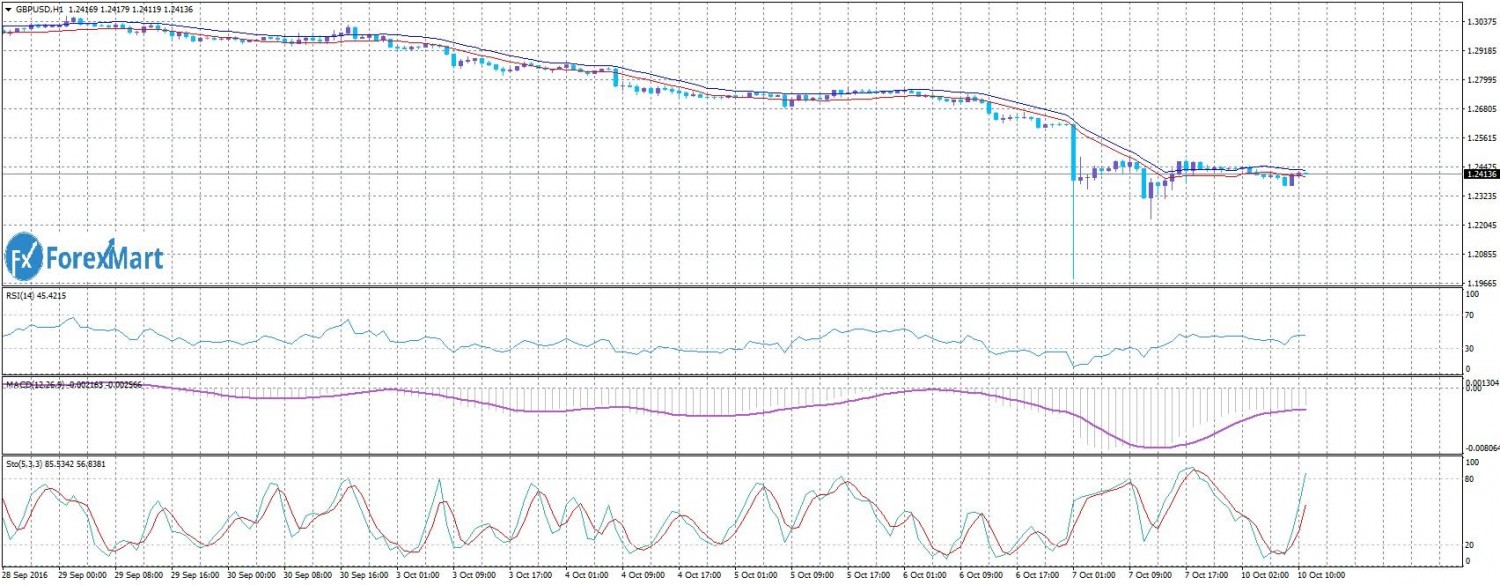Click the RSI(14) indicator label
This screenshot has width=1500, height=585.
22,296
